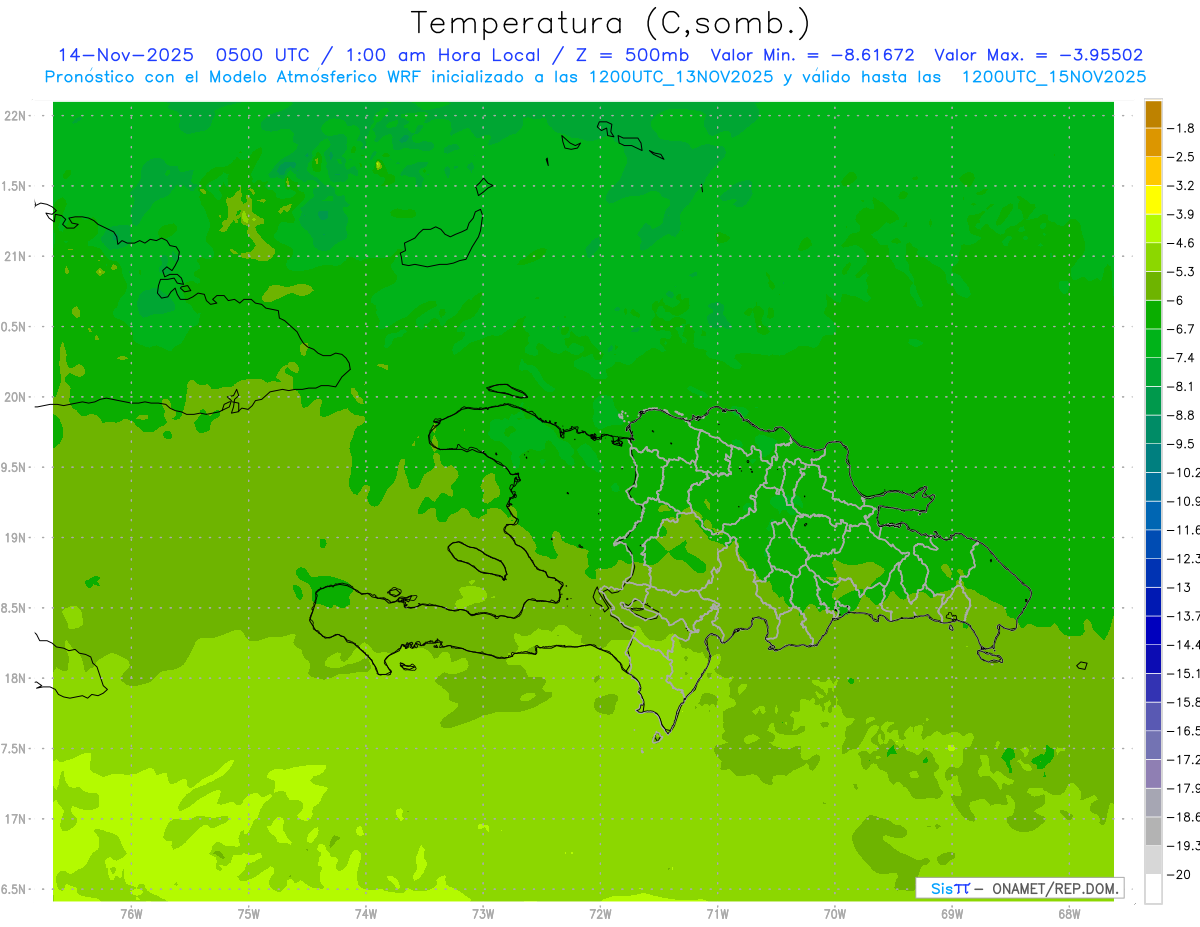This screenshot has height=927, width=1200.
Task: Pick the white swatch at color bar bottom
Action: click(x=1153, y=889)
